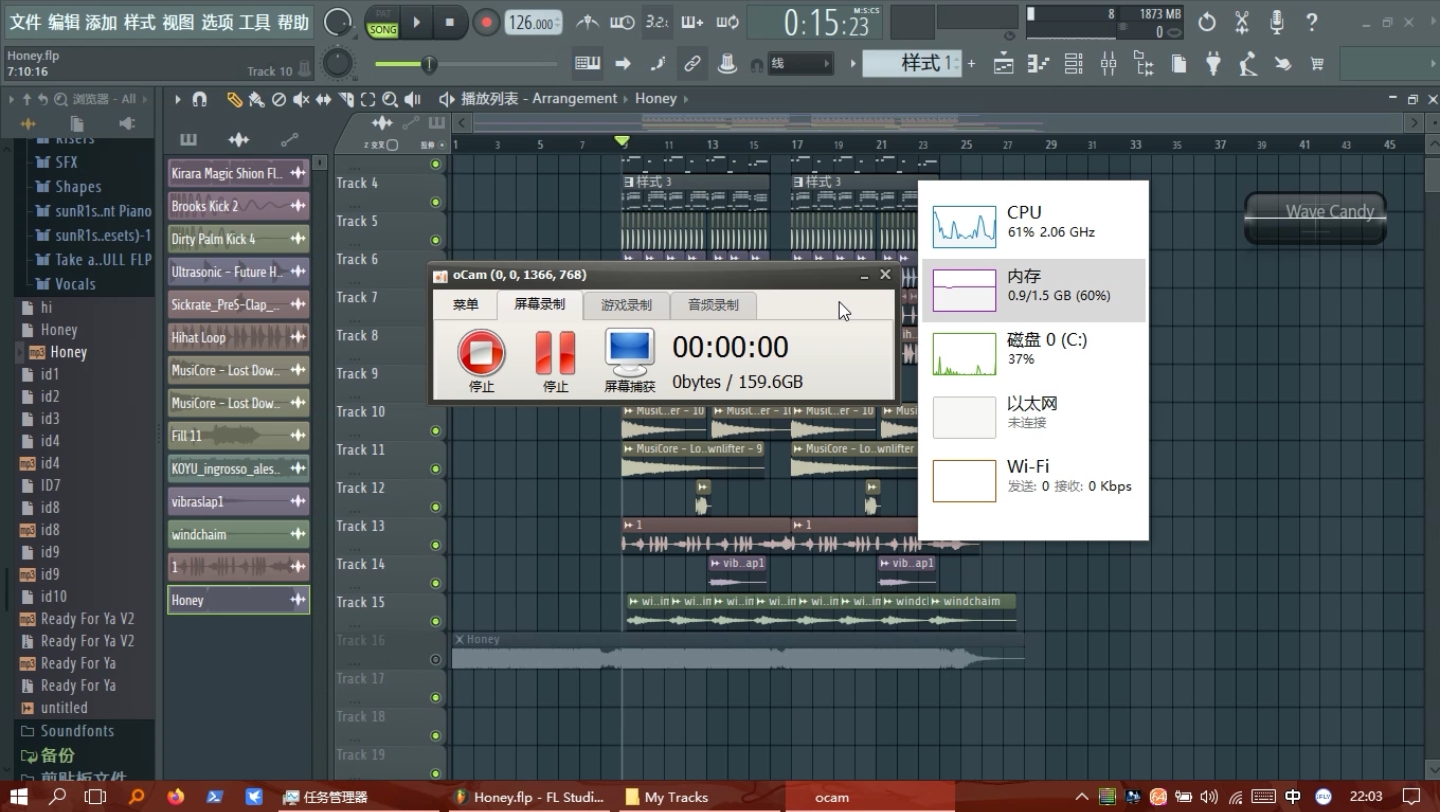The height and width of the screenshot is (812, 1440).
Task: Toggle the metronome icon
Action: (x=589, y=22)
